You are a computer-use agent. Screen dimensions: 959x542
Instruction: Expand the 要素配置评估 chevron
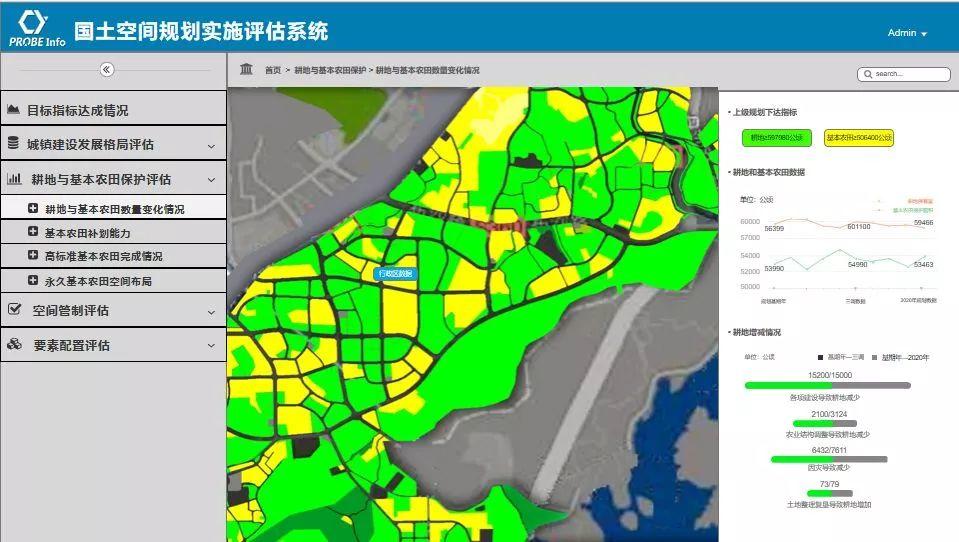pos(211,346)
